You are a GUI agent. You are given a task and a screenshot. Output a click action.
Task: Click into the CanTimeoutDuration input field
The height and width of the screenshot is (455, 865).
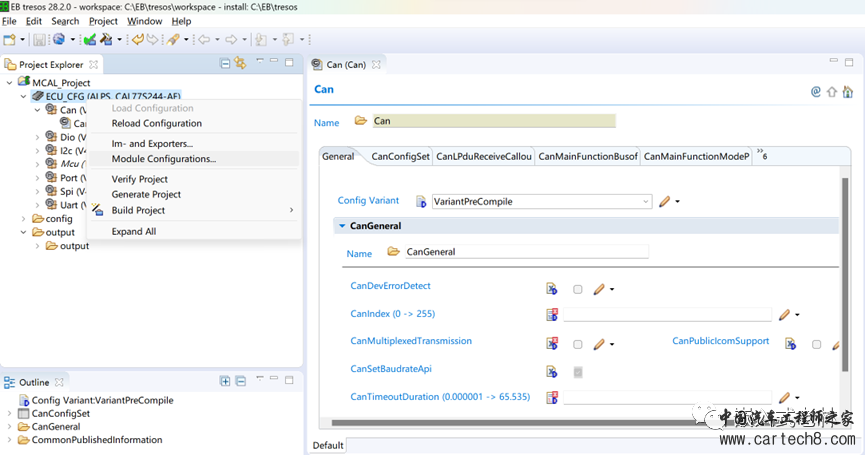tap(667, 397)
